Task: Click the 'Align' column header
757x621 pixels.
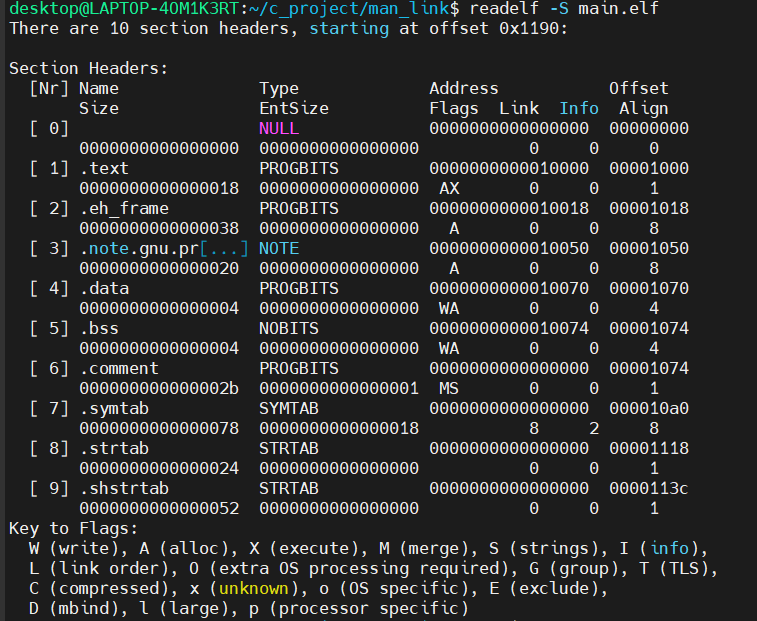Action: [x=644, y=108]
